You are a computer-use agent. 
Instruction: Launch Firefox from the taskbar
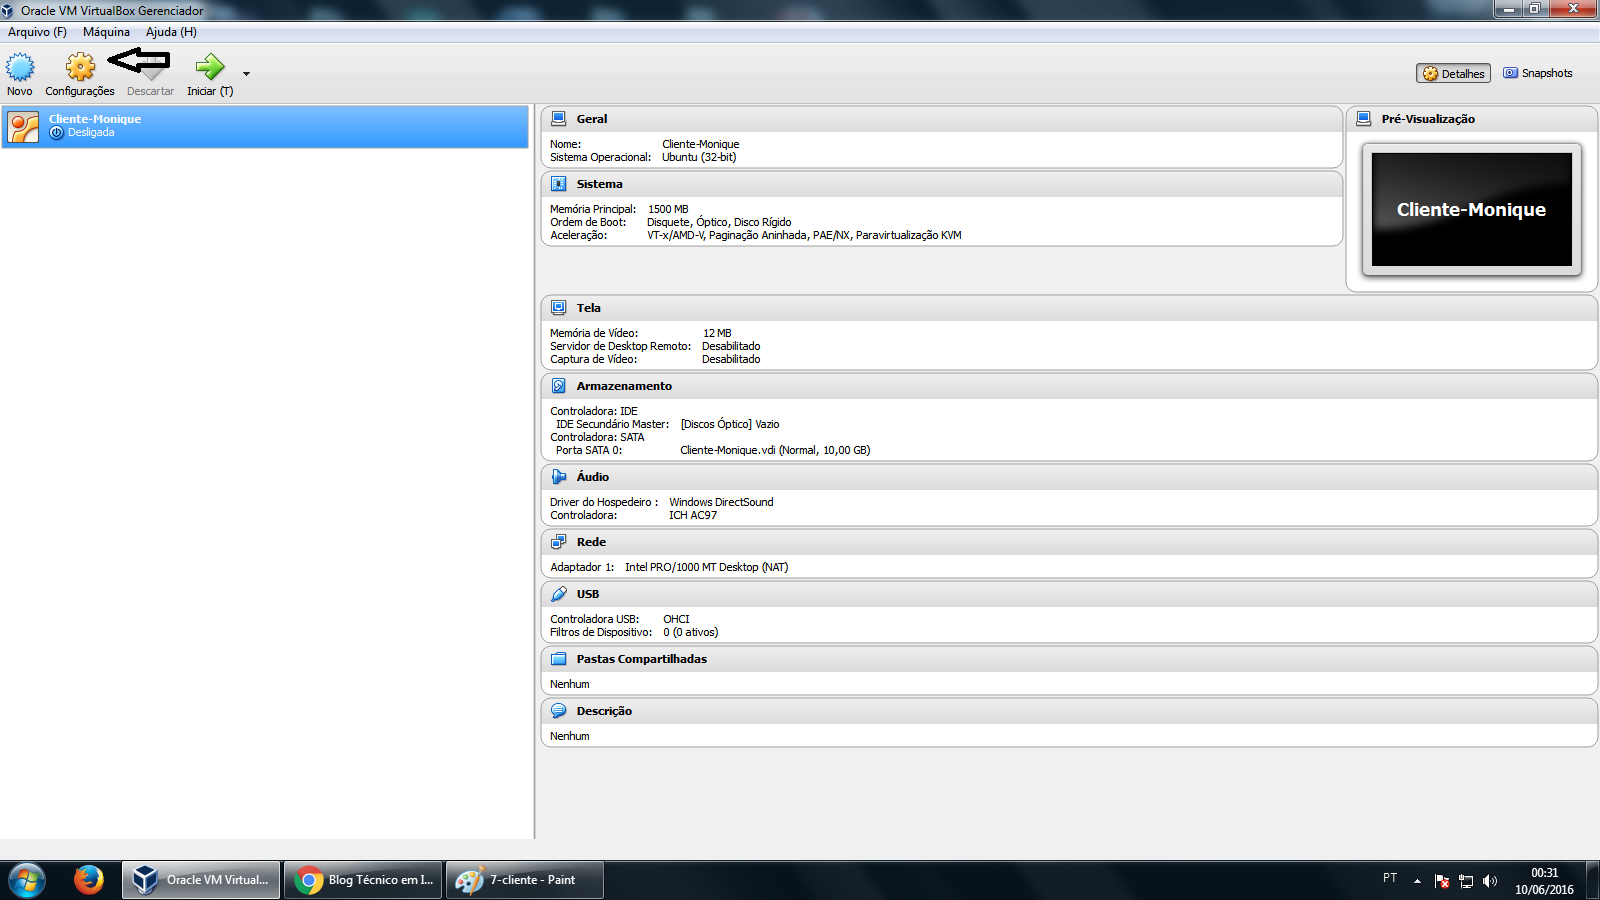click(89, 880)
